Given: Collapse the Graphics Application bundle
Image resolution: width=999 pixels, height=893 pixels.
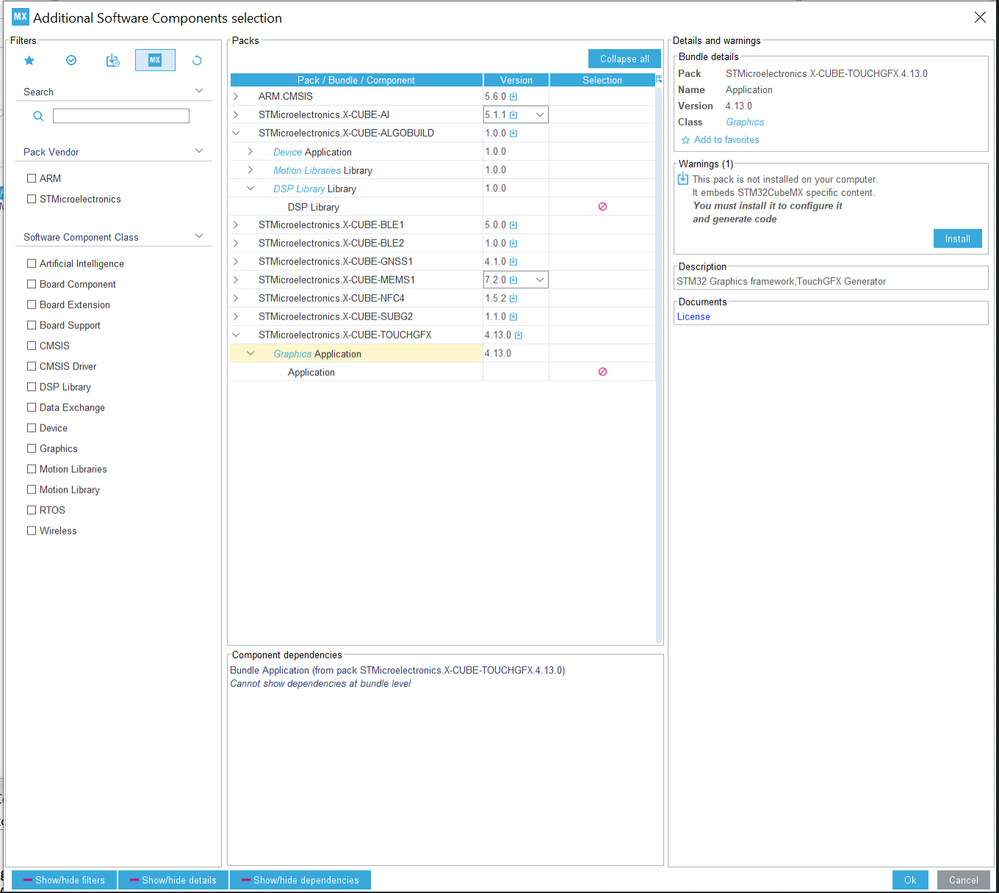Looking at the screenshot, I should click(x=250, y=354).
